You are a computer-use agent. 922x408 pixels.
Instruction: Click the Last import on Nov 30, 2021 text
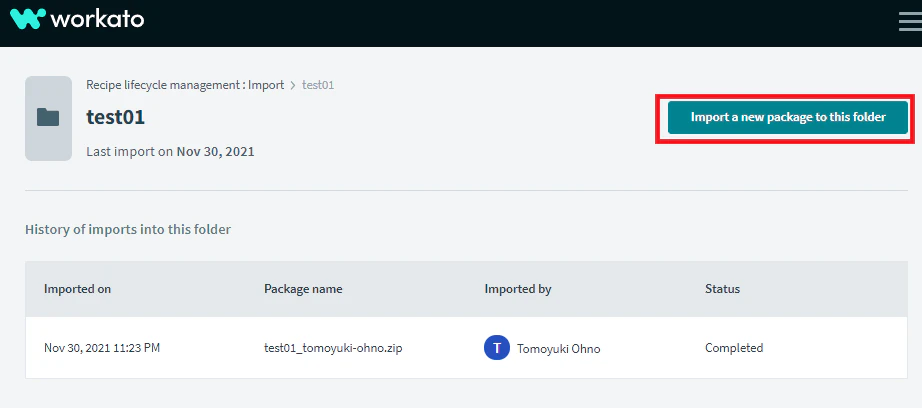click(171, 152)
